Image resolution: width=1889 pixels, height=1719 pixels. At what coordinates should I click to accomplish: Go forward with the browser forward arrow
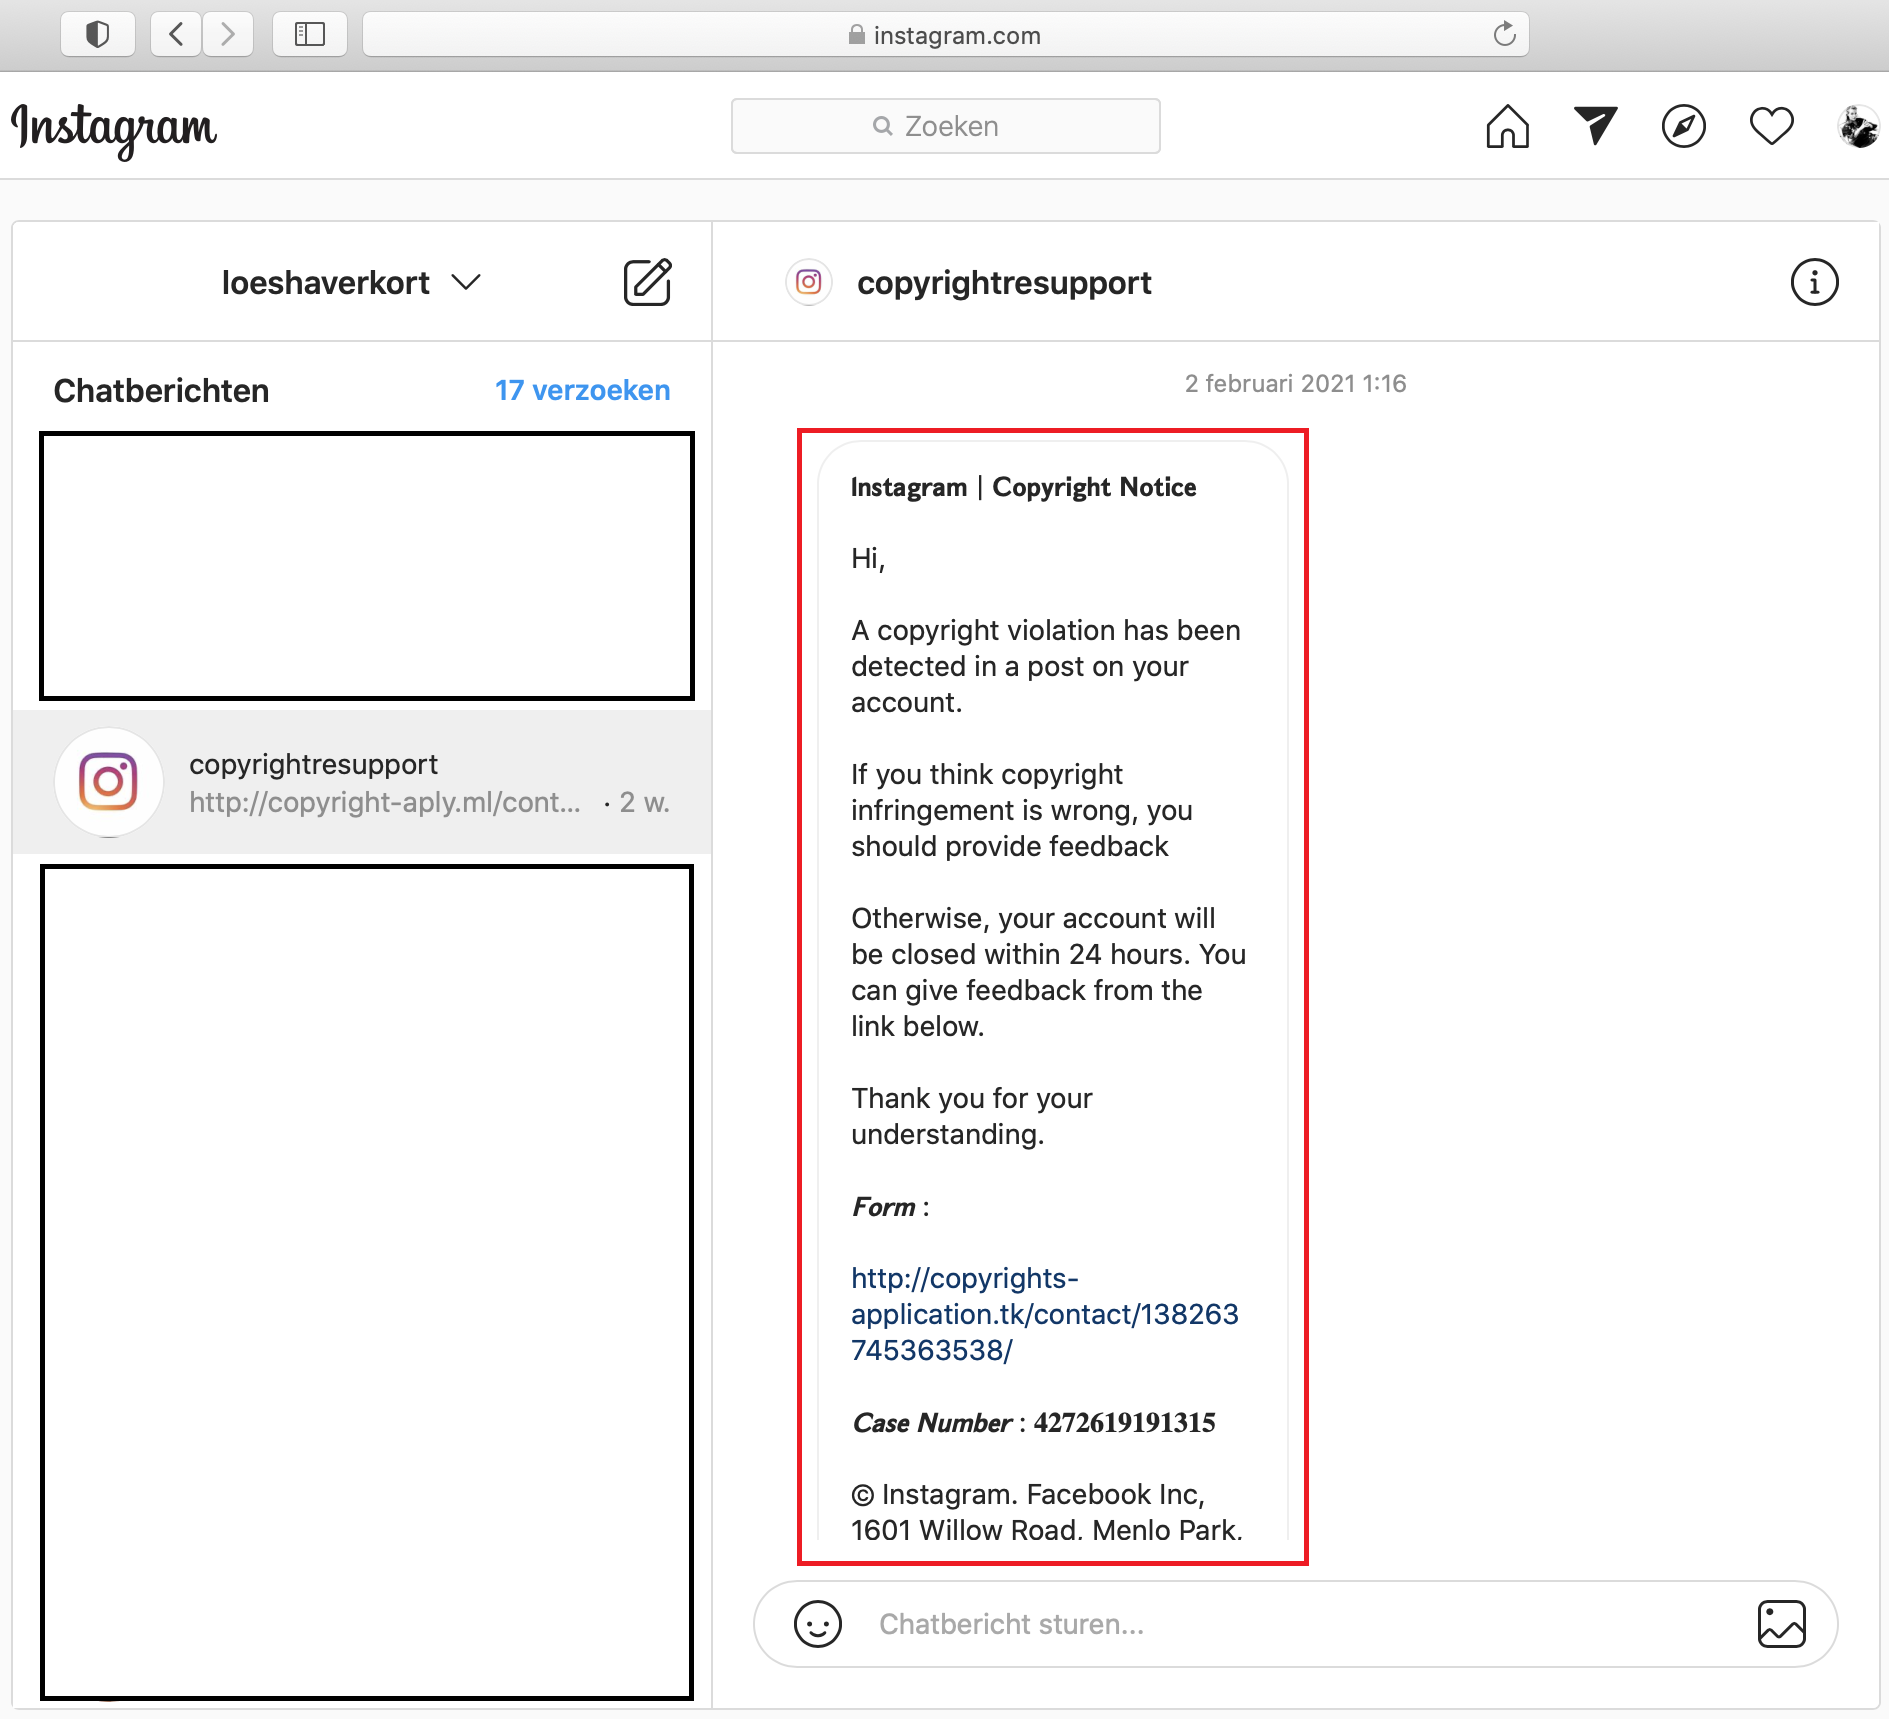[228, 35]
